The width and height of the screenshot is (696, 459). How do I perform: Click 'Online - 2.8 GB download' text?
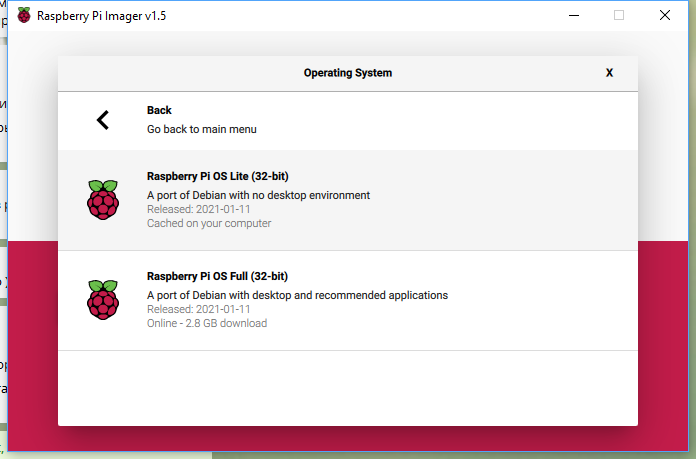207,323
